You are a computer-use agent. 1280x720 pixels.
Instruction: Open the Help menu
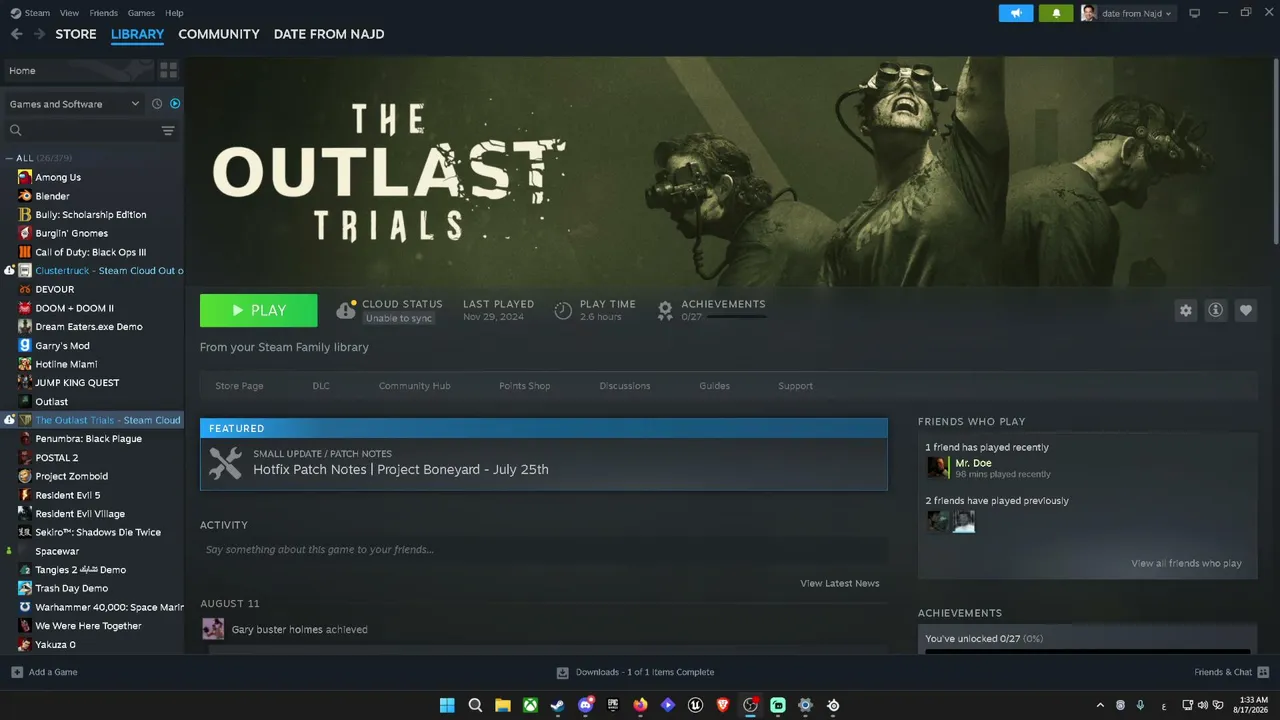[174, 13]
